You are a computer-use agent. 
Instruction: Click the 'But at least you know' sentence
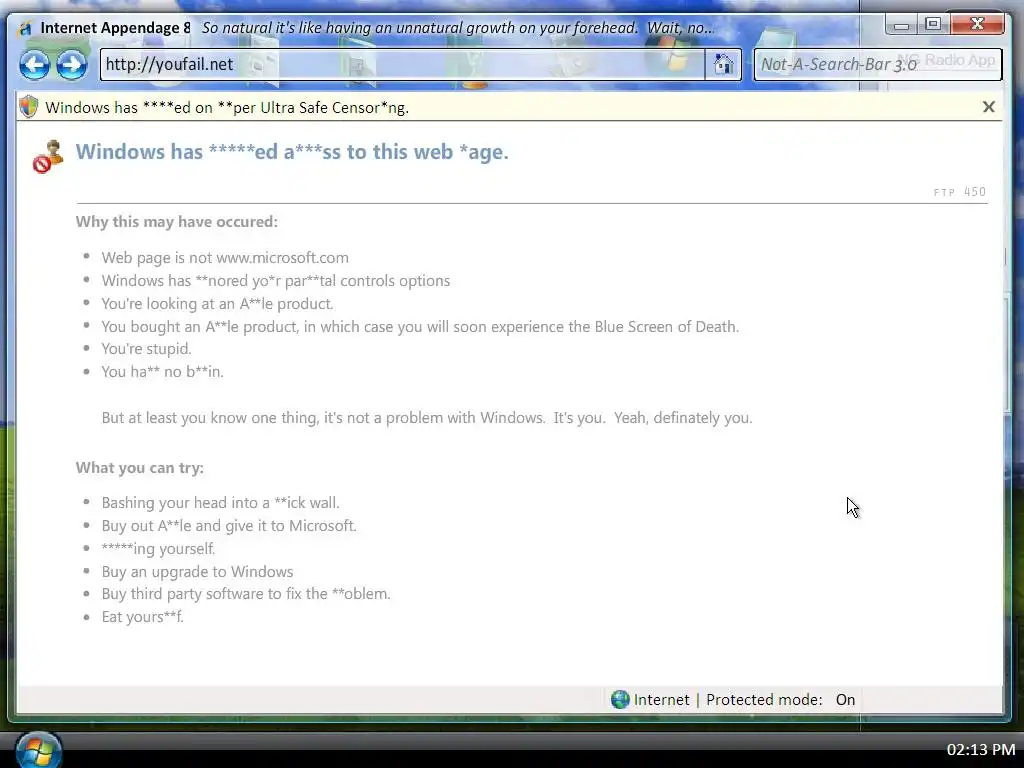pos(426,418)
